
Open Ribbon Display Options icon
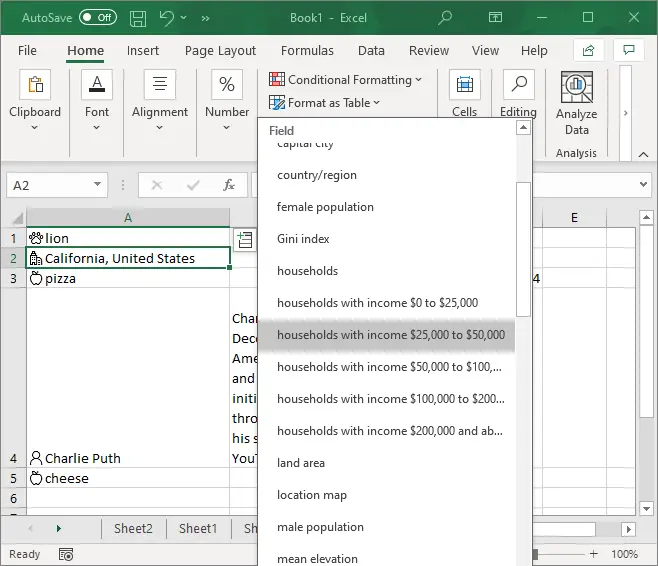(x=495, y=17)
